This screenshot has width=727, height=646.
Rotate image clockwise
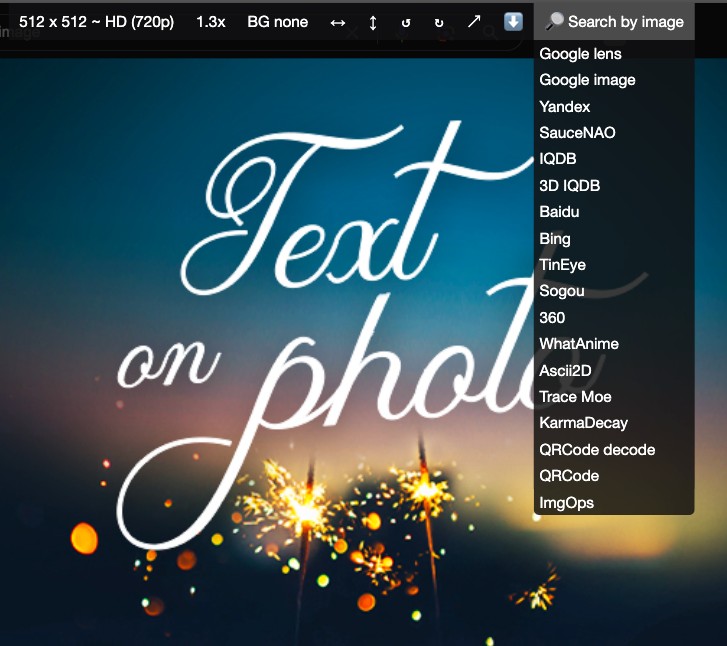tap(439, 22)
